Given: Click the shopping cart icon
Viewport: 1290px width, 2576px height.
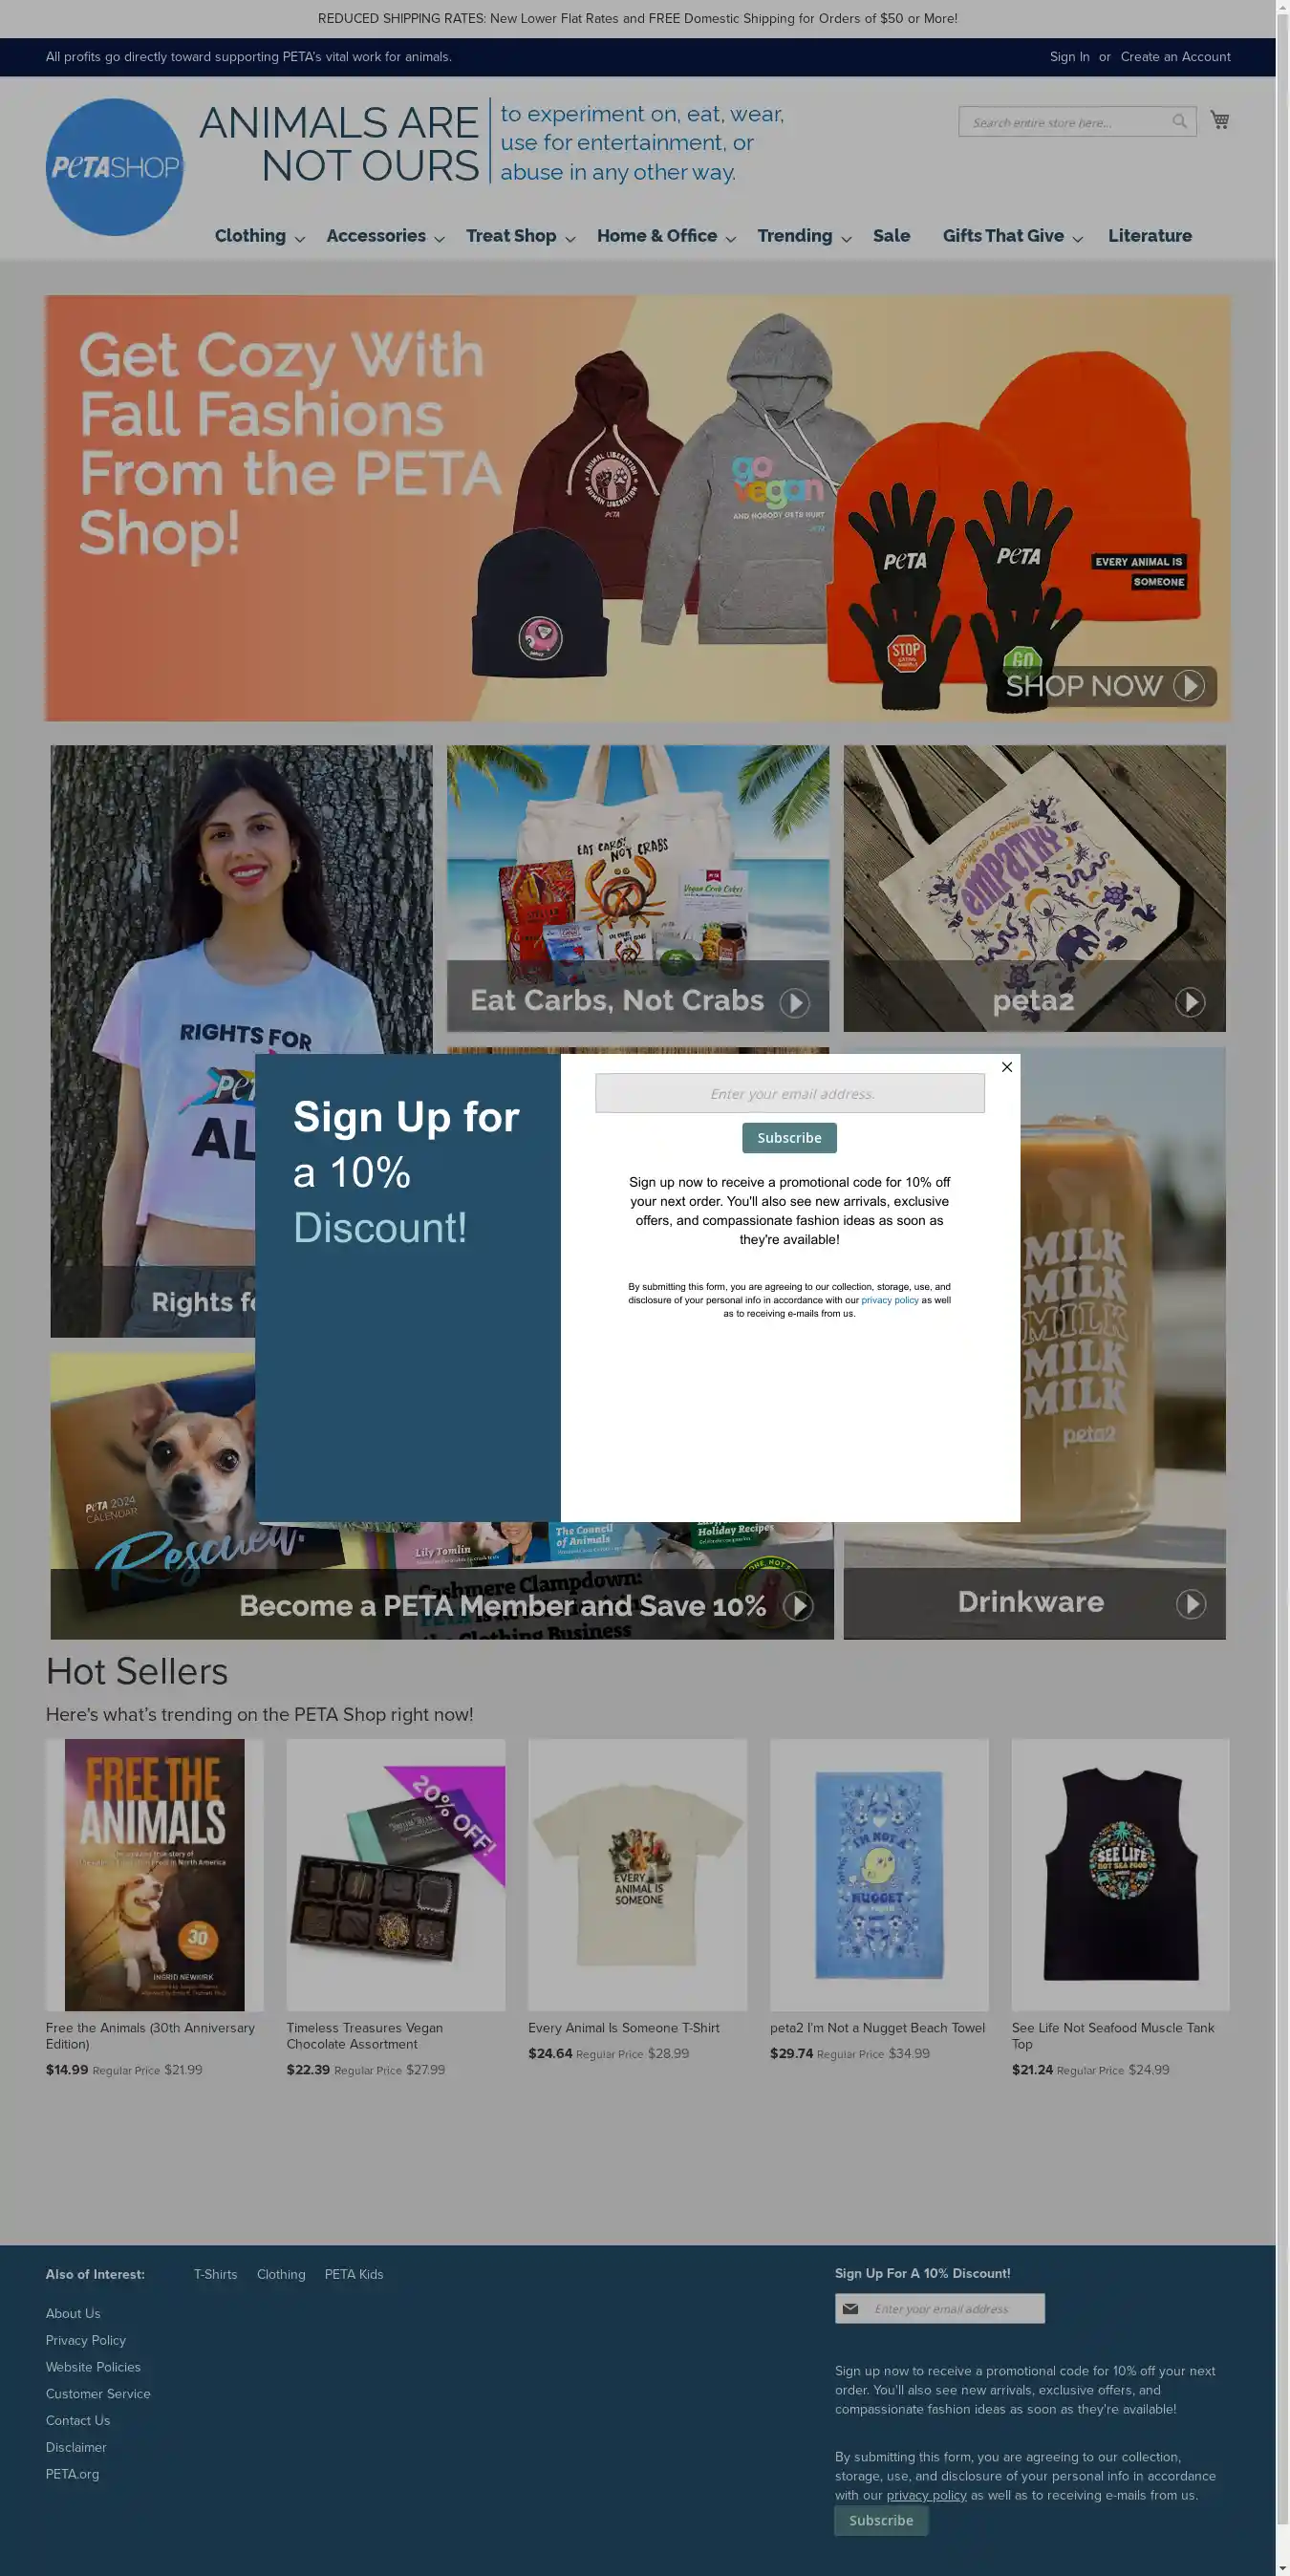Looking at the screenshot, I should [1219, 120].
